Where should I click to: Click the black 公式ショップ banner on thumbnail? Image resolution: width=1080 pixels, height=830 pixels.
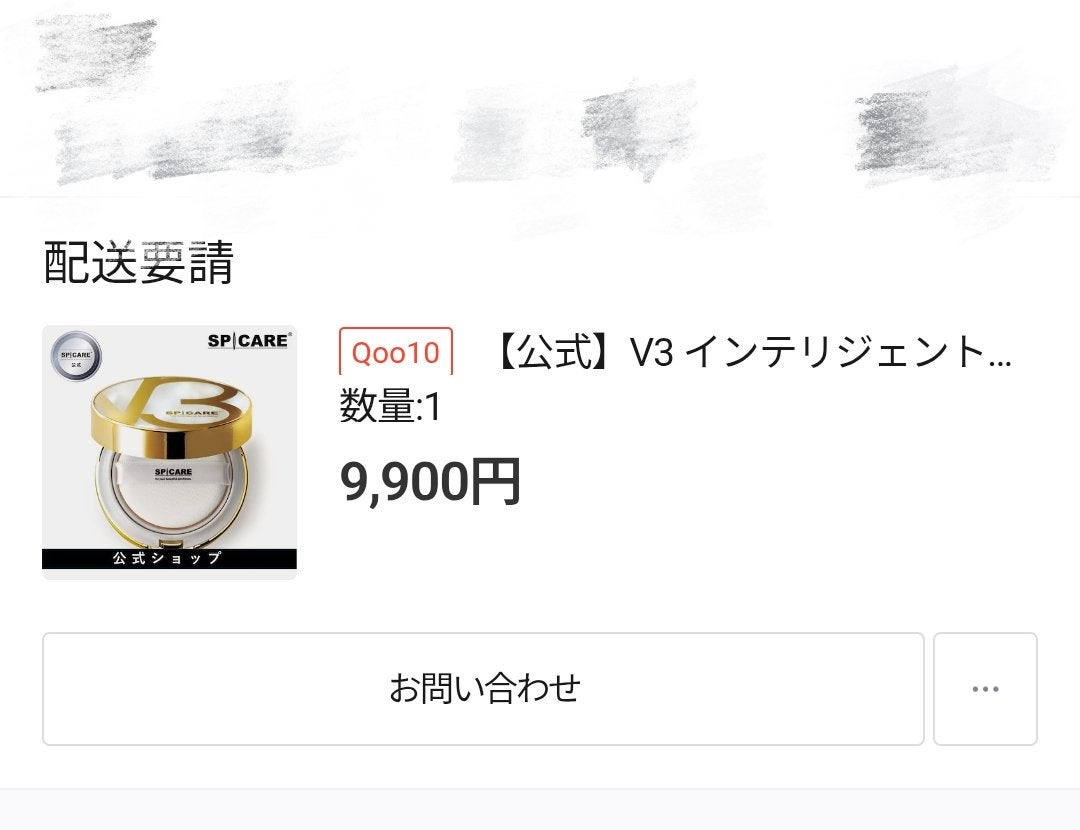point(169,559)
